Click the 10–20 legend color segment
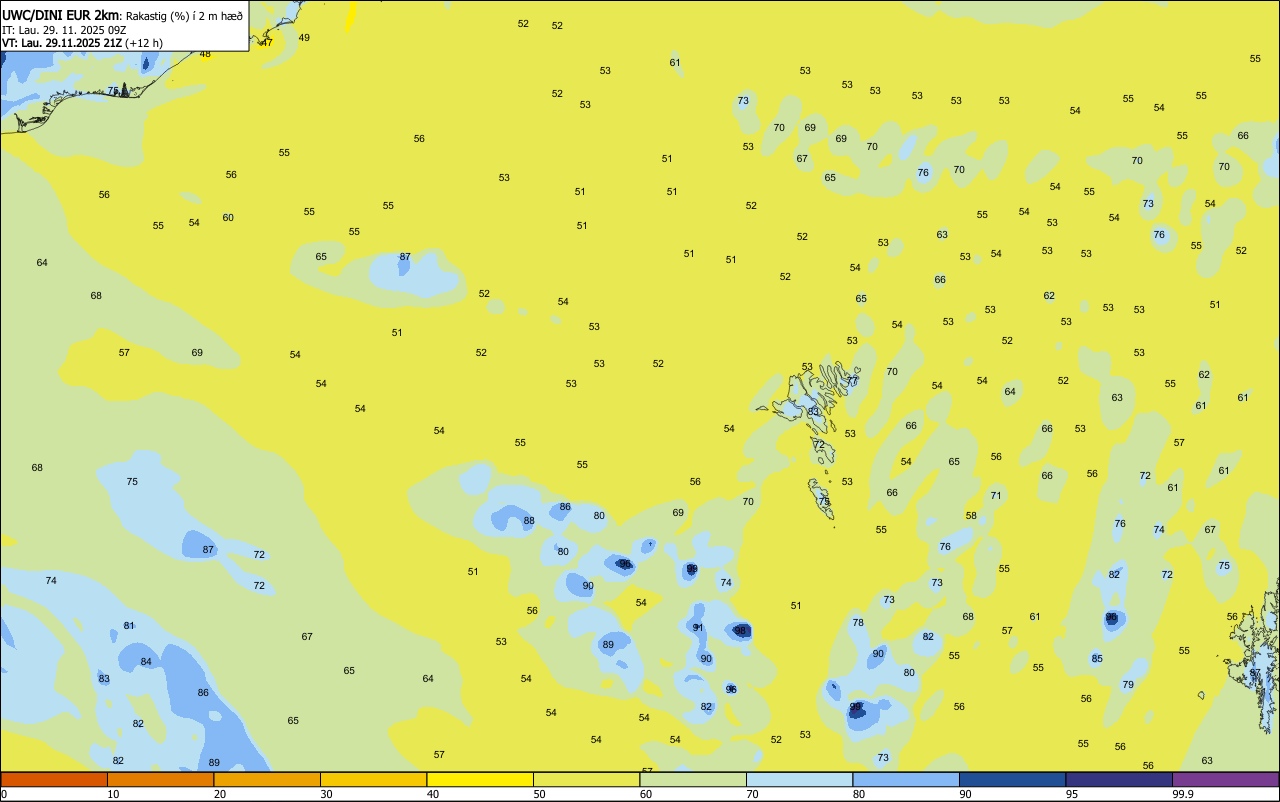 (x=160, y=779)
